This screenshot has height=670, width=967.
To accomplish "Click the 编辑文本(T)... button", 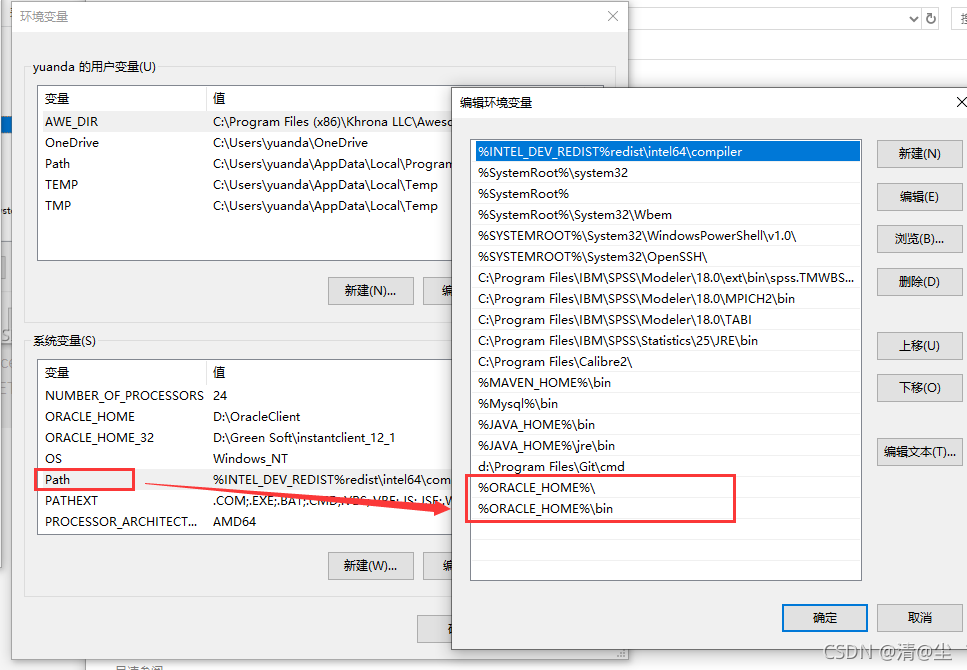I will click(x=919, y=452).
